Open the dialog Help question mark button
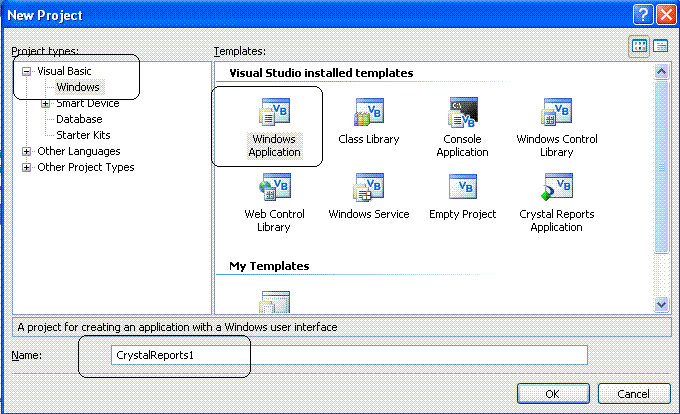Image resolution: width=680 pixels, height=414 pixels. coord(643,15)
